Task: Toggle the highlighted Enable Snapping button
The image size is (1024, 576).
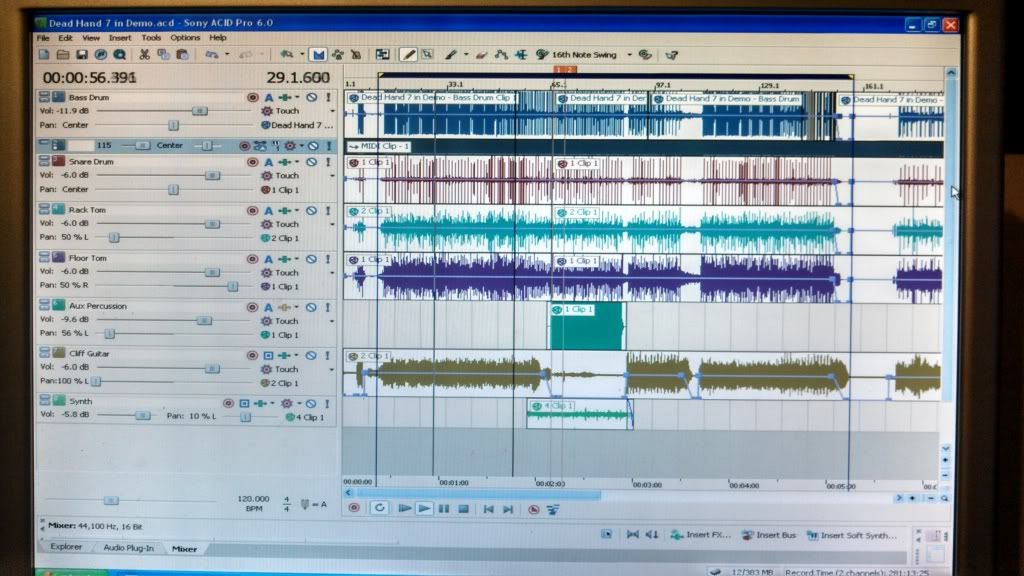Action: [318, 55]
